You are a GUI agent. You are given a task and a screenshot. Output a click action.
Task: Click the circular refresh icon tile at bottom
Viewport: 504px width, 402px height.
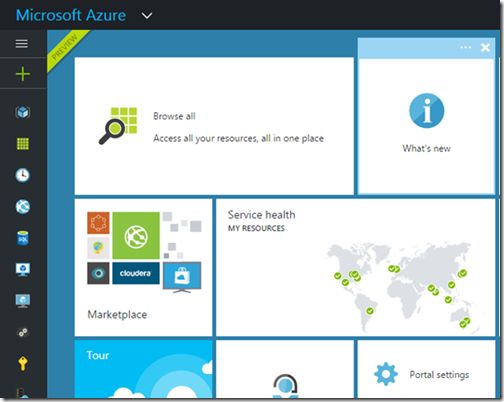coord(285,369)
